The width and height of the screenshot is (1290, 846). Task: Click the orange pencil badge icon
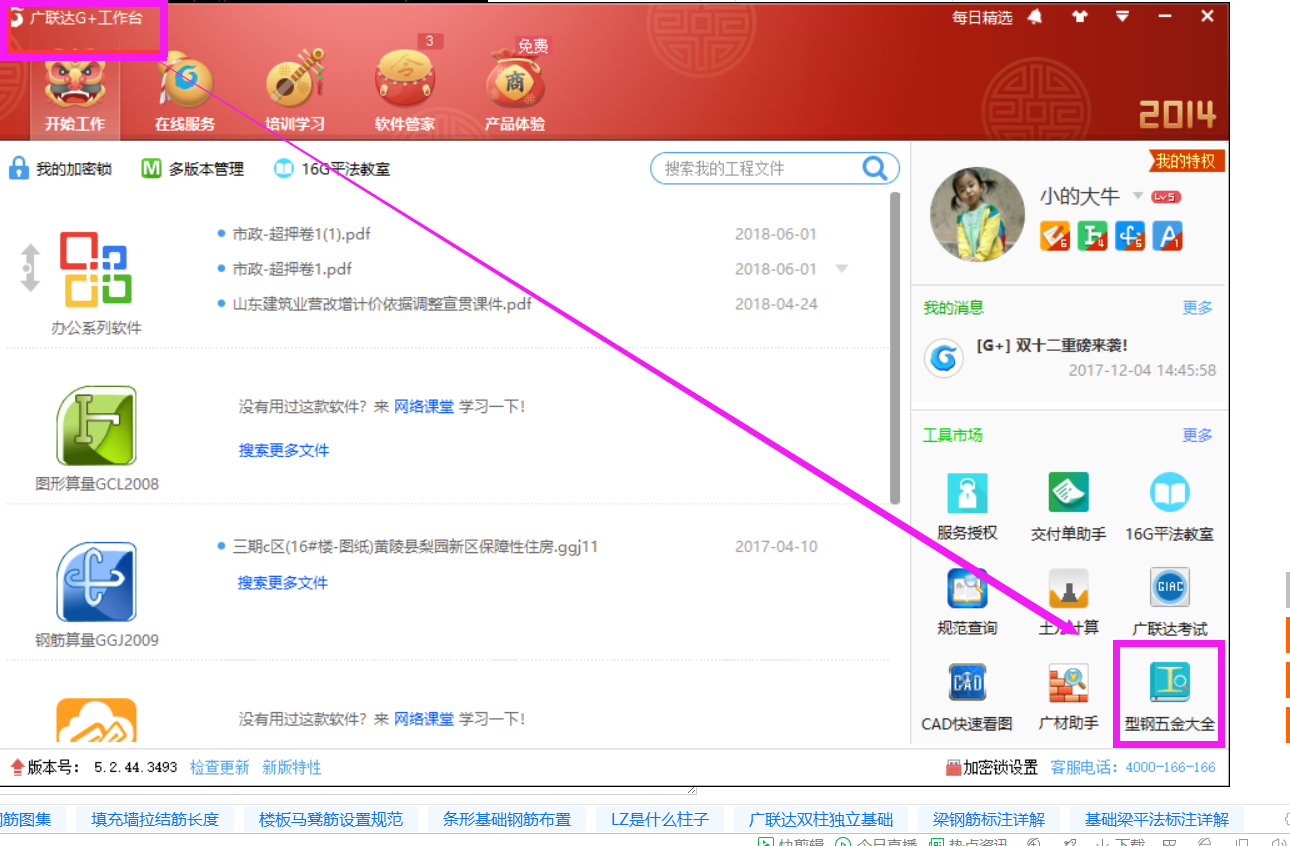(1055, 235)
